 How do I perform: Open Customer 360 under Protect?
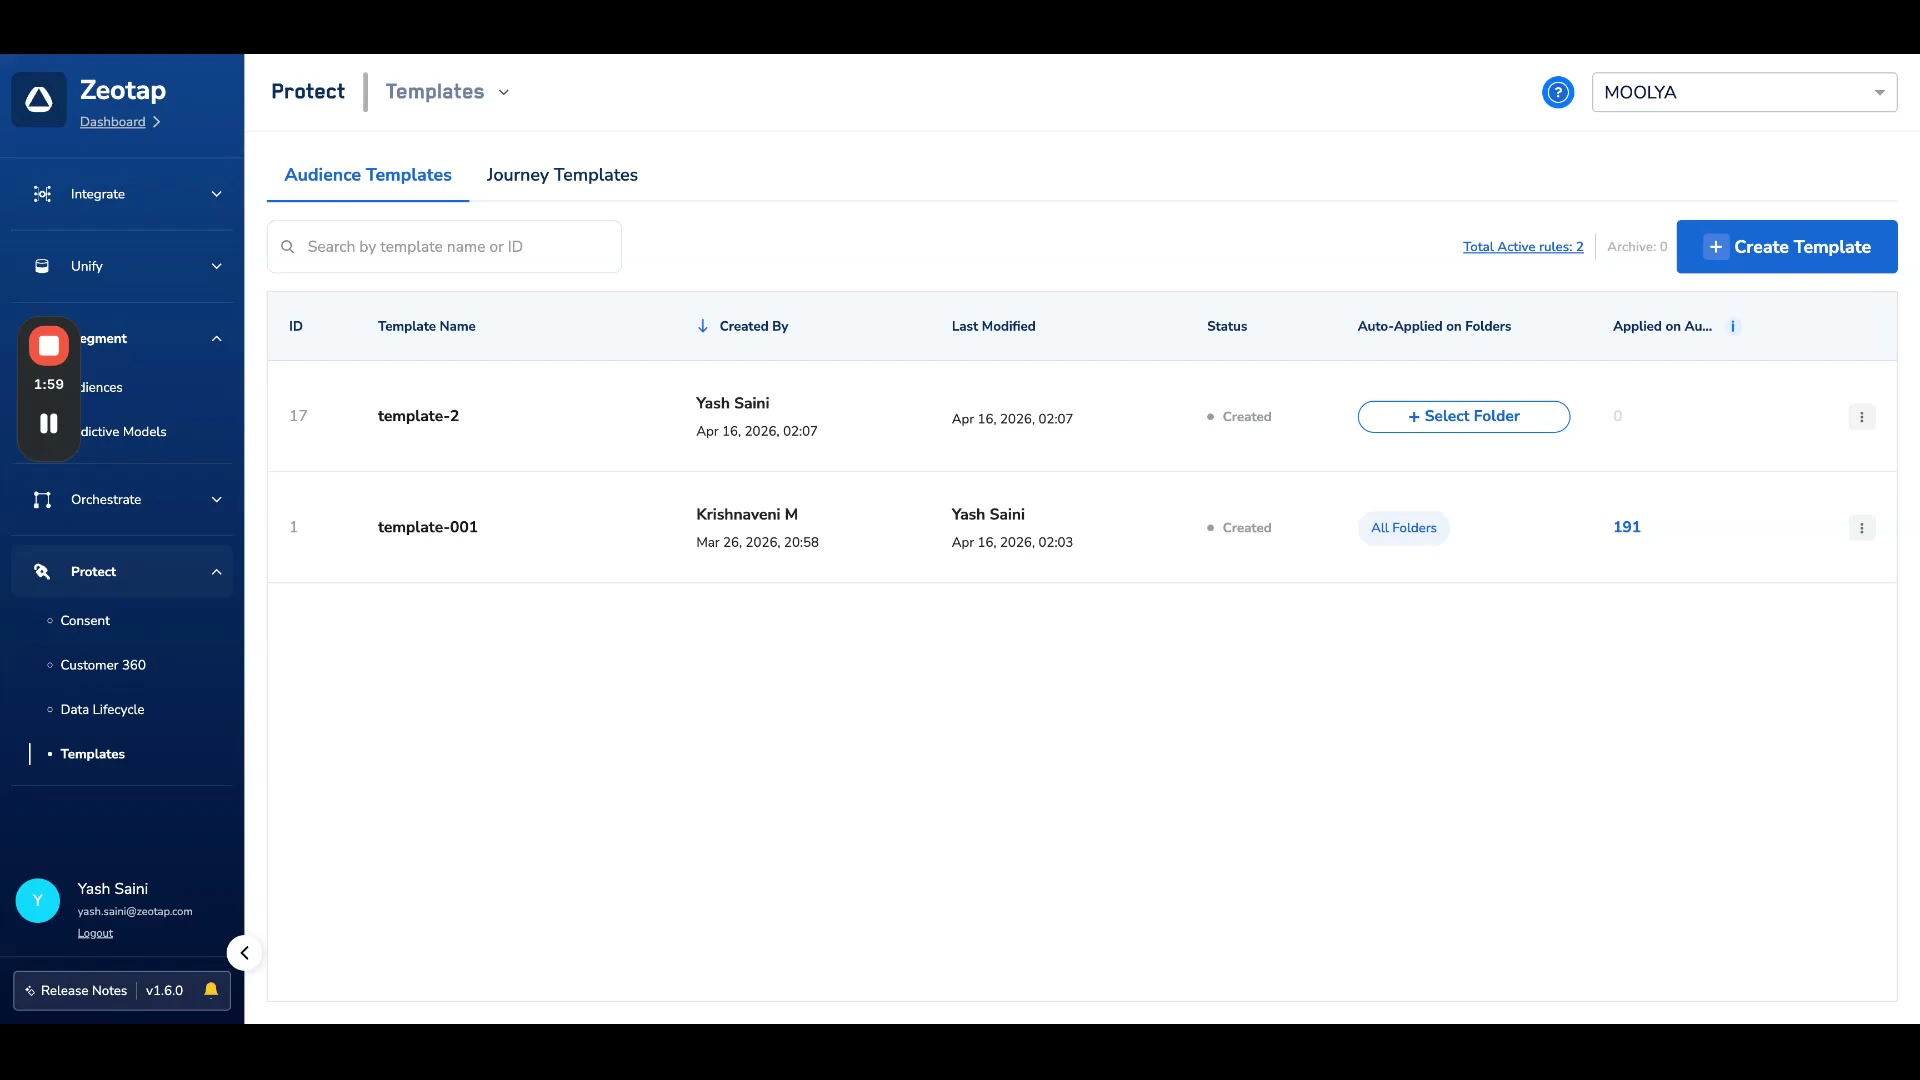tap(103, 665)
